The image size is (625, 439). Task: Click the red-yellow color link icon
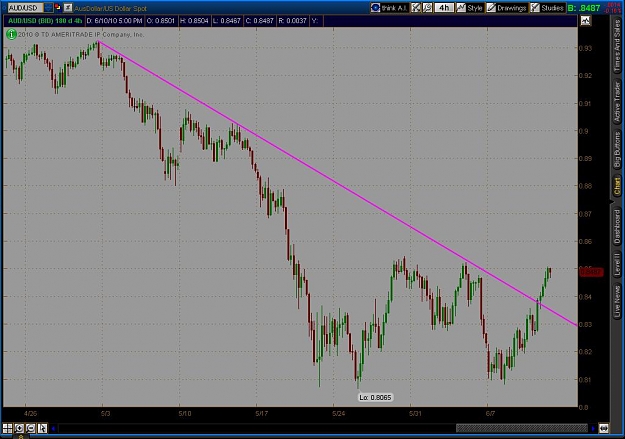click(58, 7)
